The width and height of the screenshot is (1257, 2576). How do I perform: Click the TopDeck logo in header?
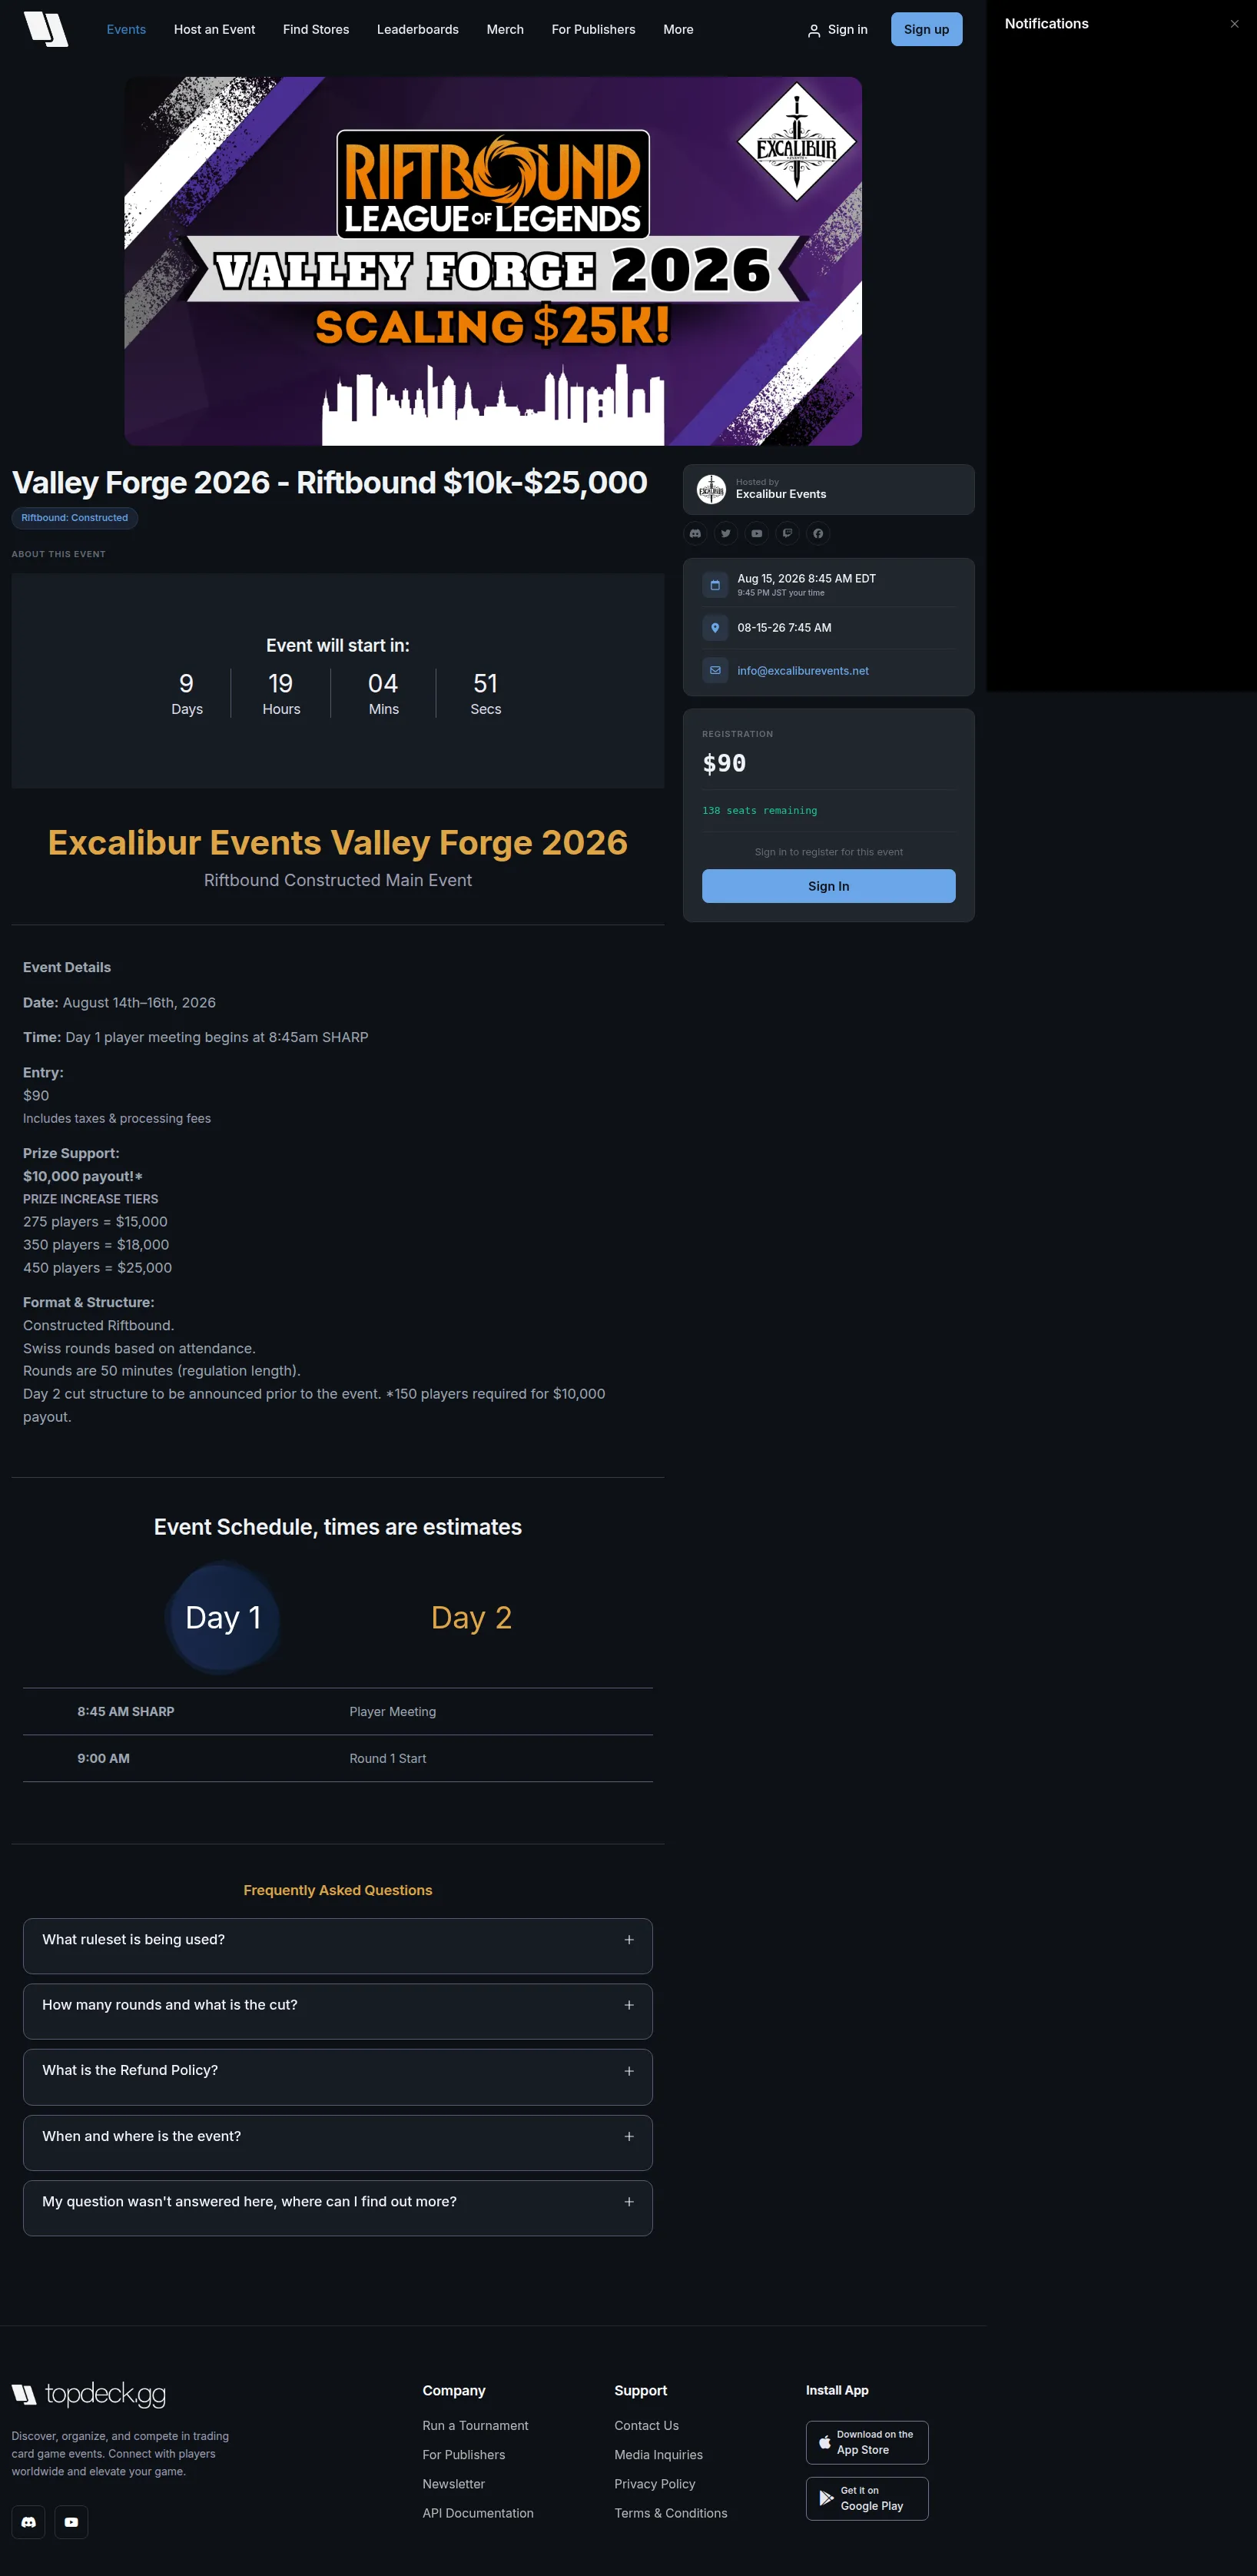pyautogui.click(x=46, y=29)
